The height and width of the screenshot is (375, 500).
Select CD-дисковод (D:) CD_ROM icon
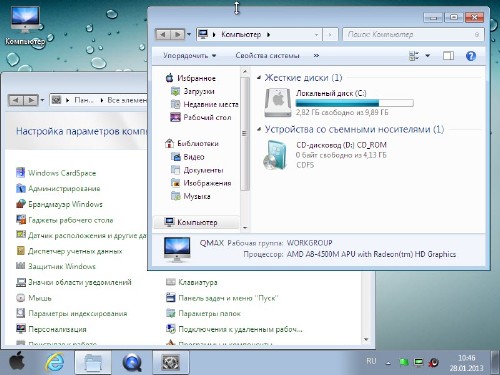(275, 155)
